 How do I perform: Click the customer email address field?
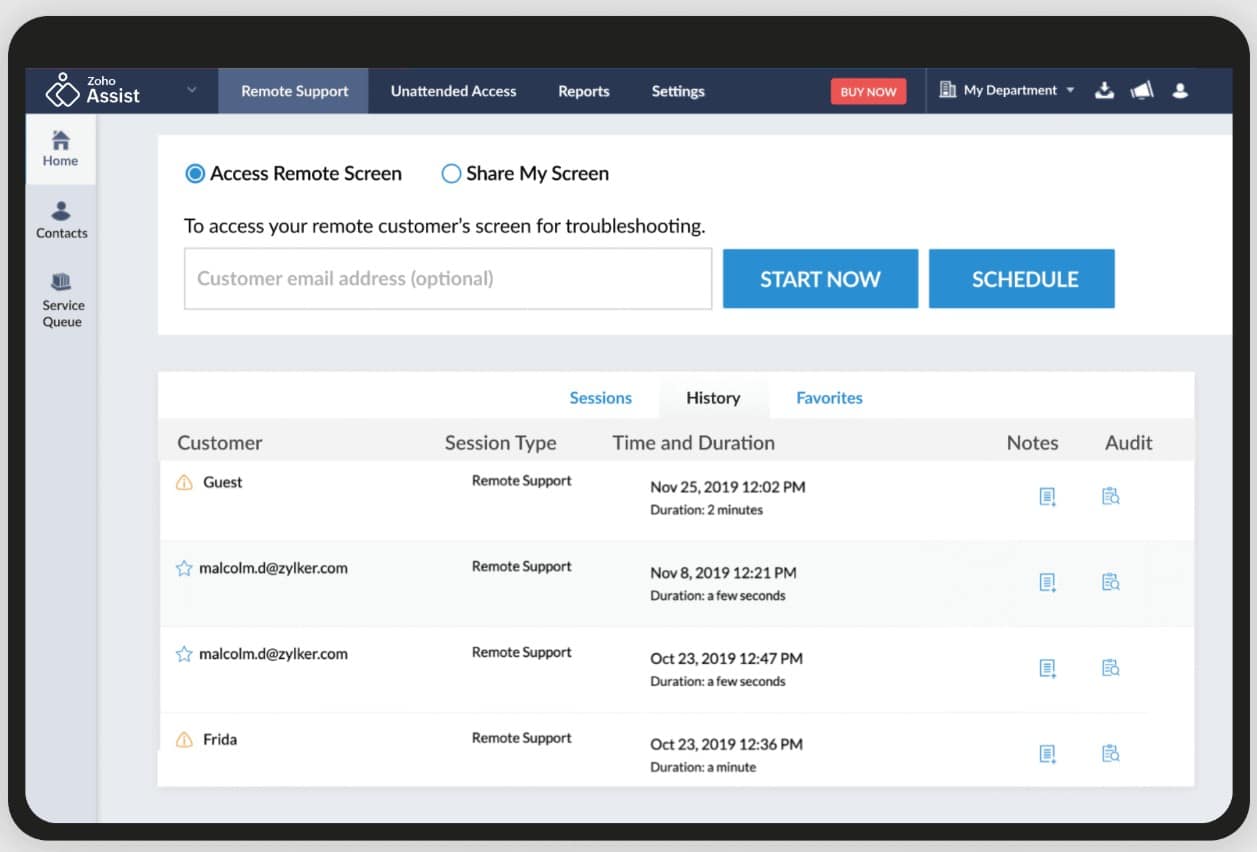coord(447,279)
